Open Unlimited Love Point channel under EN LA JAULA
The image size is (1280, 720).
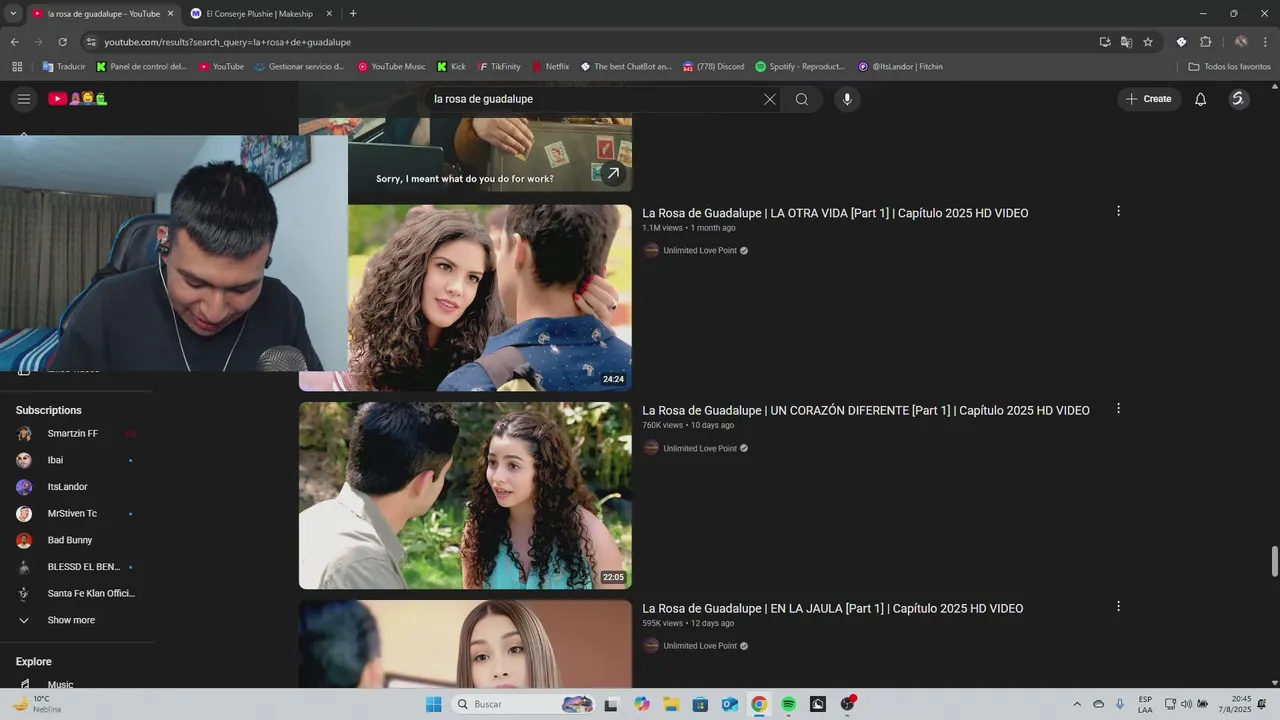(x=700, y=646)
